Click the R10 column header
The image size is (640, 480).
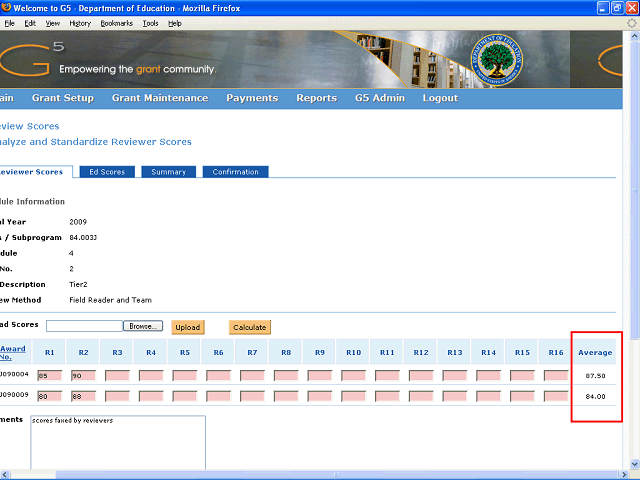coord(353,352)
